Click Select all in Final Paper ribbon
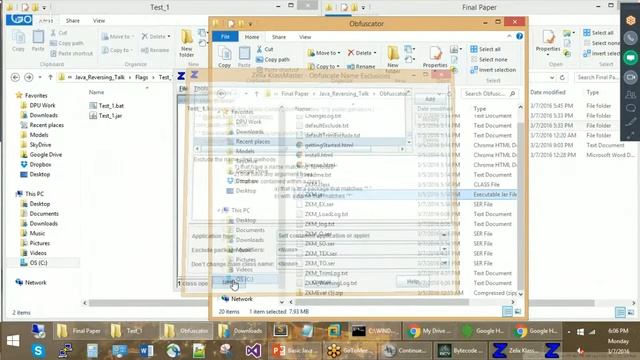Viewport: 640px width, 360px height. (598, 33)
